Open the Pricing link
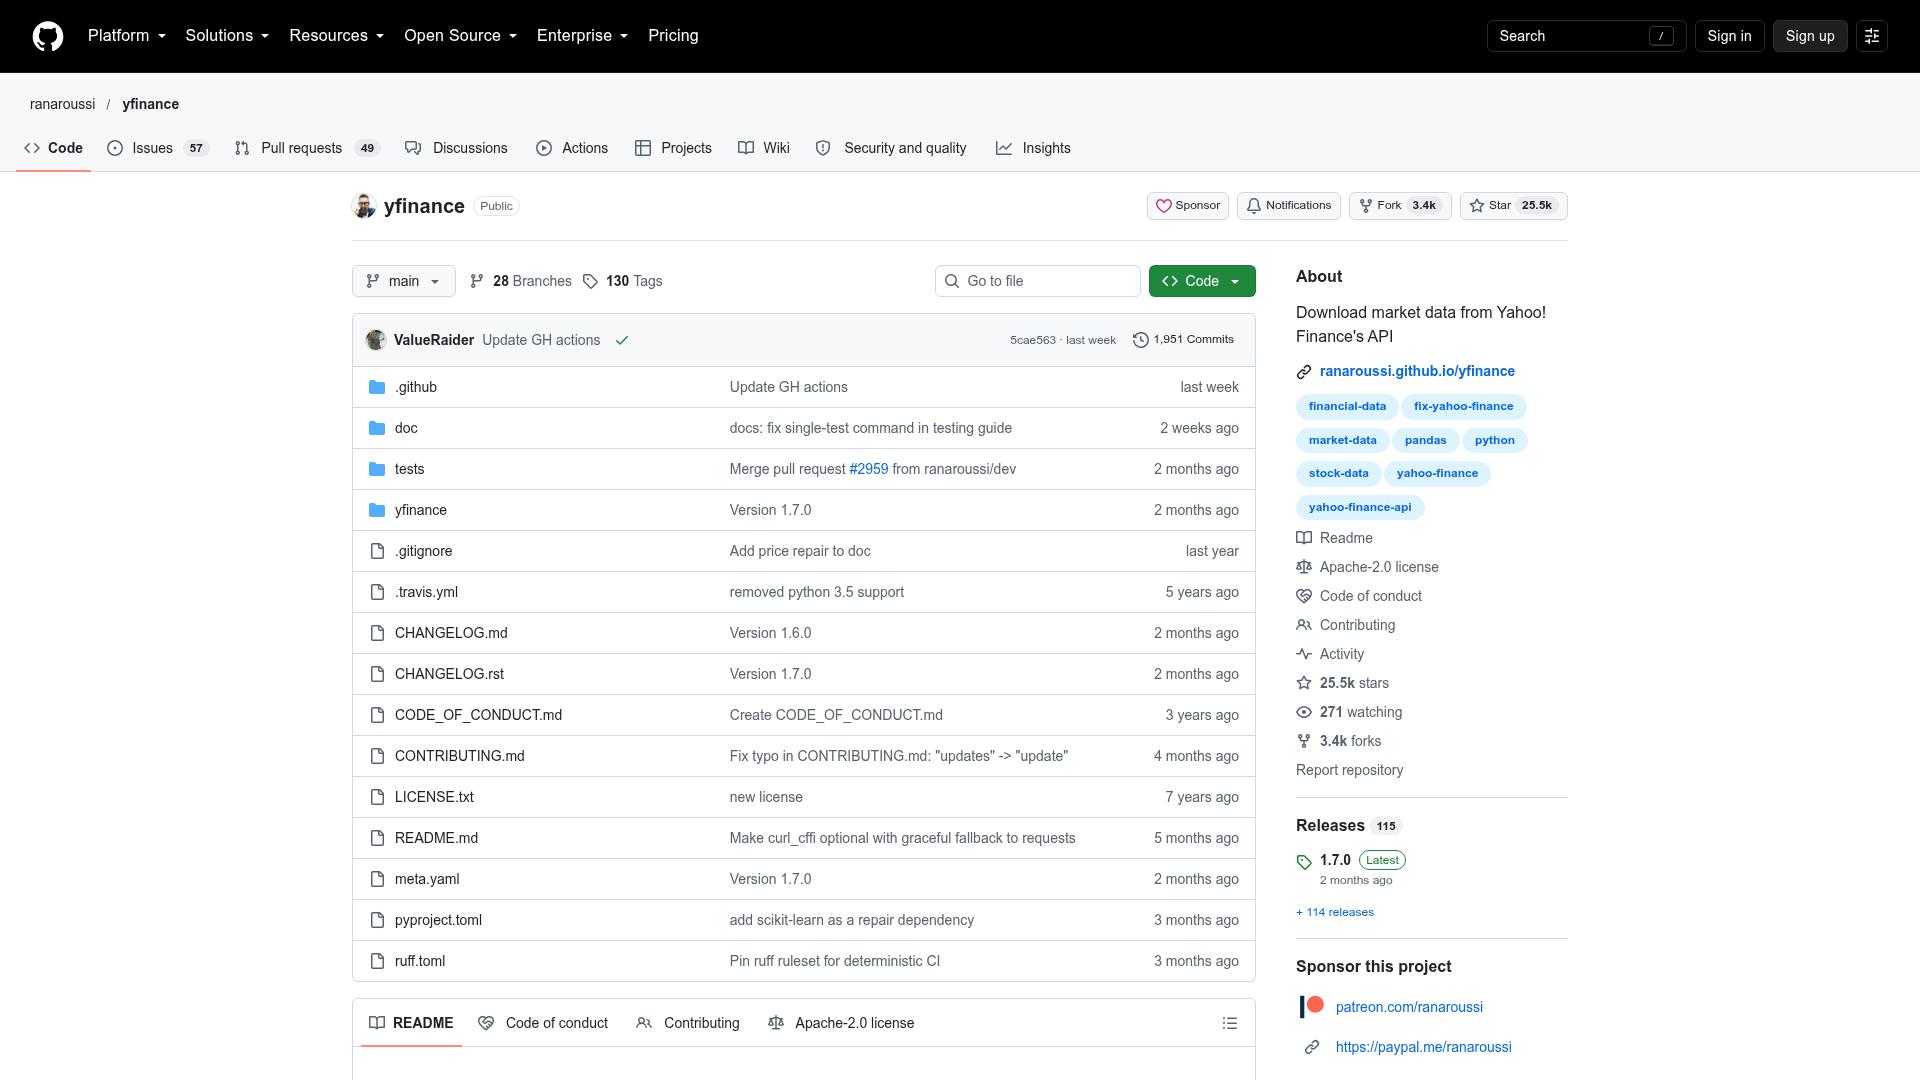Image resolution: width=1920 pixels, height=1080 pixels. tap(673, 36)
